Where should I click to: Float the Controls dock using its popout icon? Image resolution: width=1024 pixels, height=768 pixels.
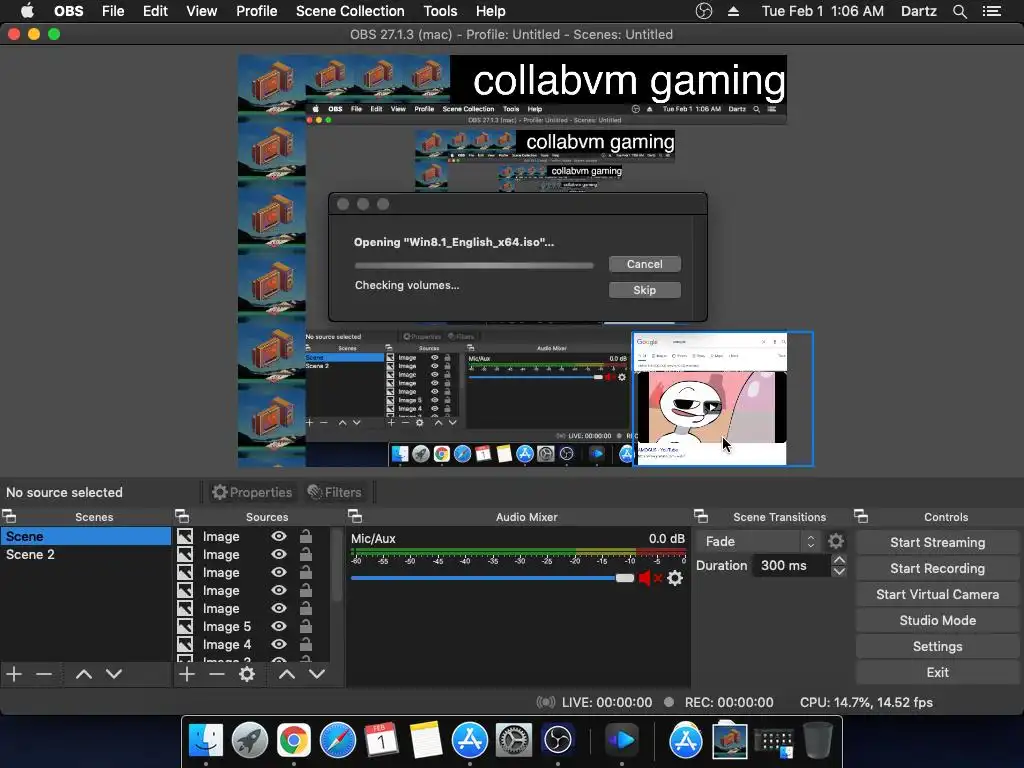pyautogui.click(x=861, y=517)
